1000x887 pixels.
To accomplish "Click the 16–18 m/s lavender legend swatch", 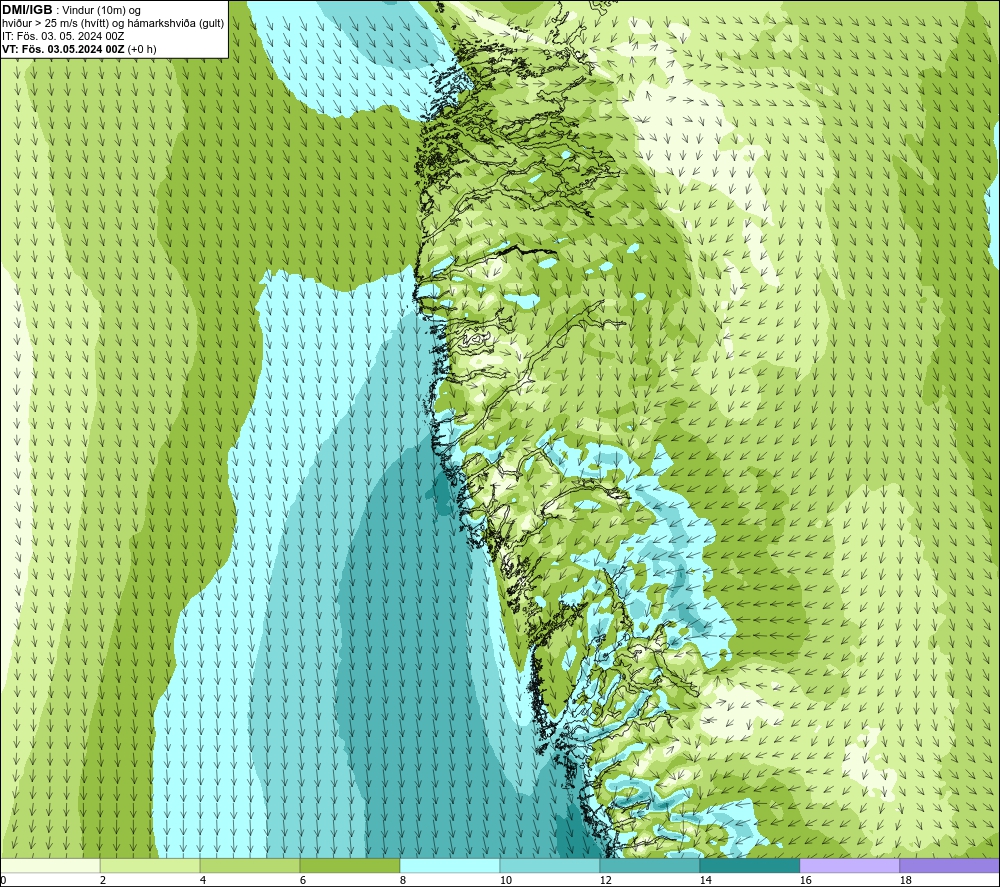I will [x=849, y=865].
